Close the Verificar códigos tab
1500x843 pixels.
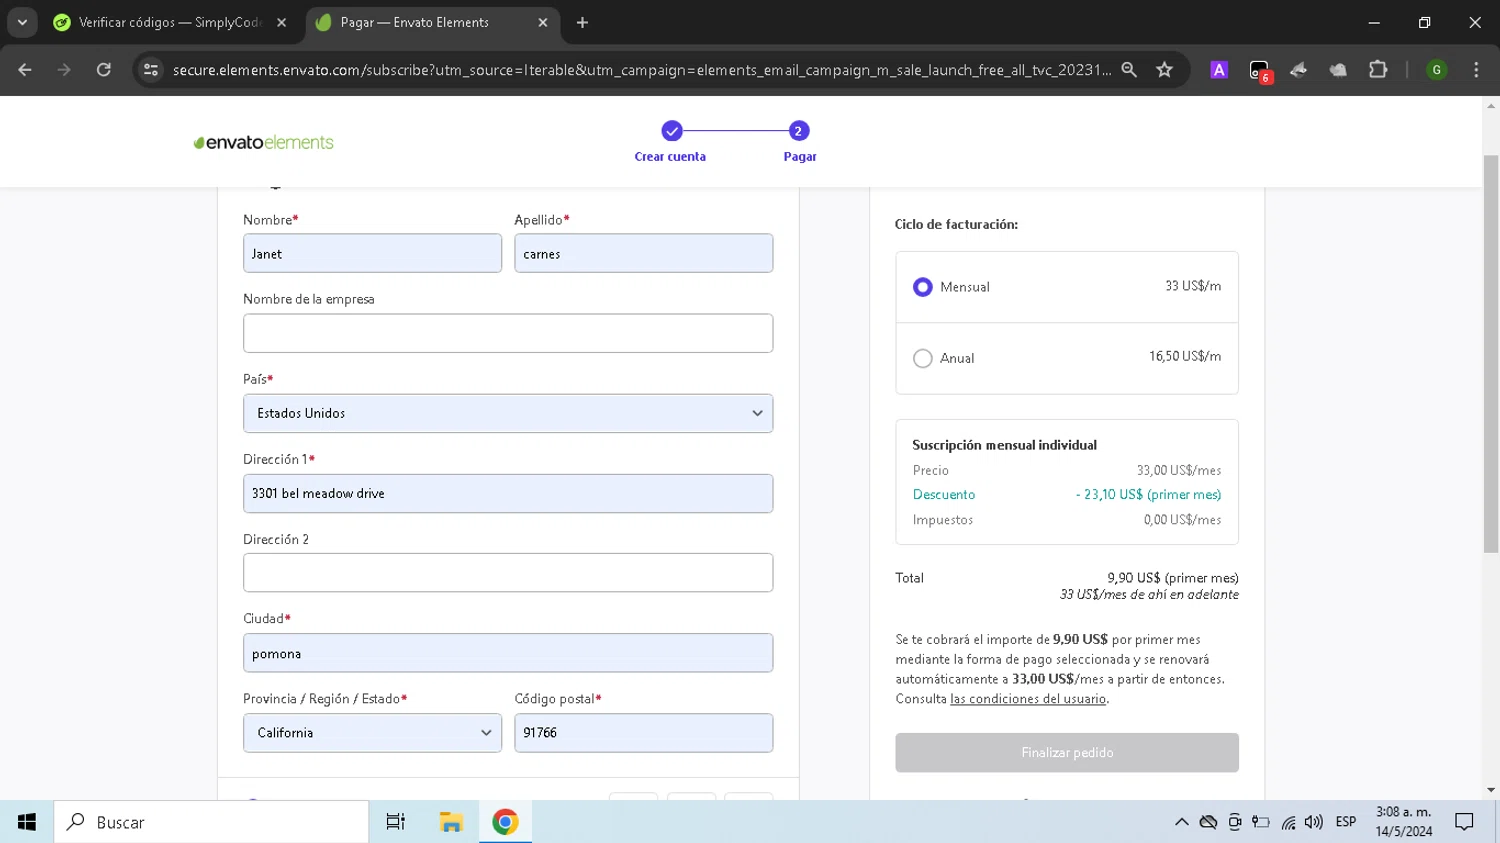282,22
